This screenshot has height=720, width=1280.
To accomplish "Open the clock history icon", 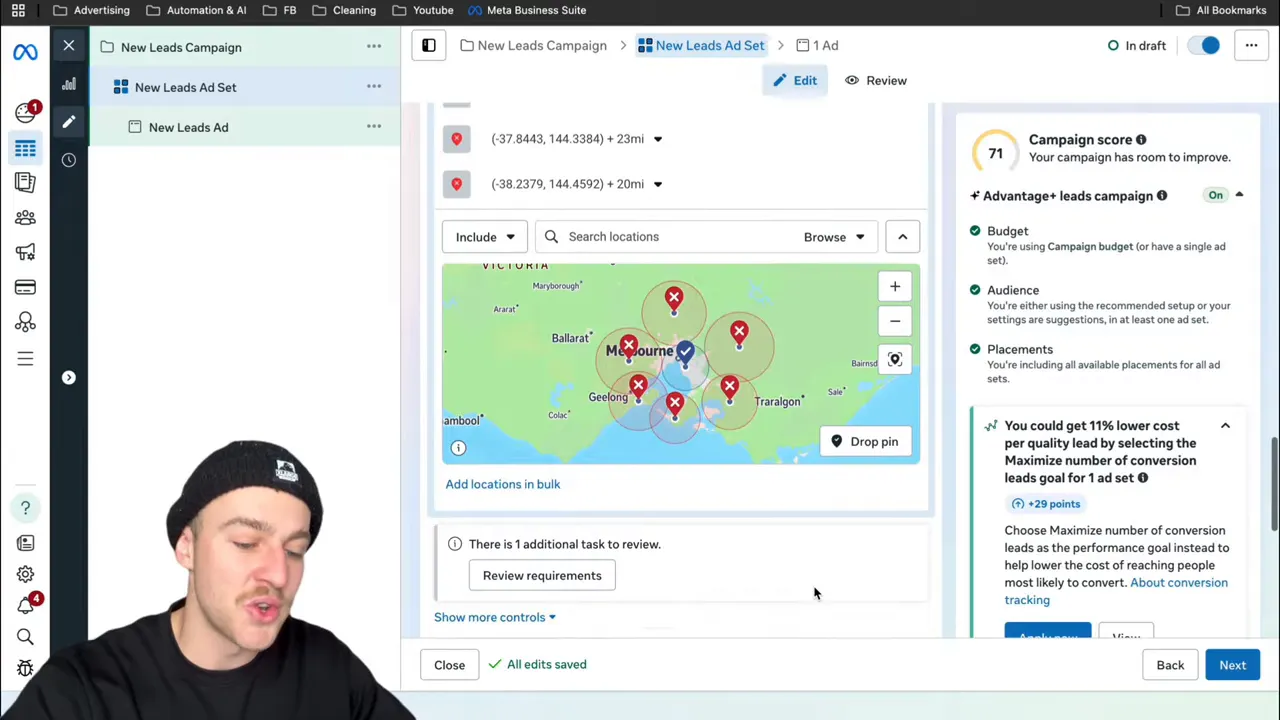I will pos(69,160).
